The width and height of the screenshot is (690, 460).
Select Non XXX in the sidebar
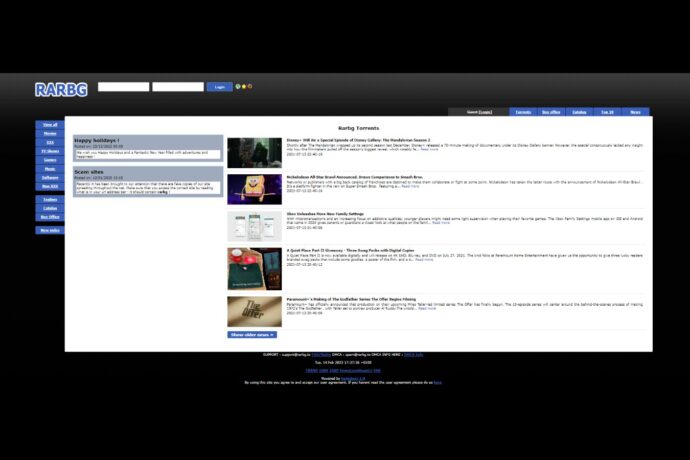tap(50, 186)
